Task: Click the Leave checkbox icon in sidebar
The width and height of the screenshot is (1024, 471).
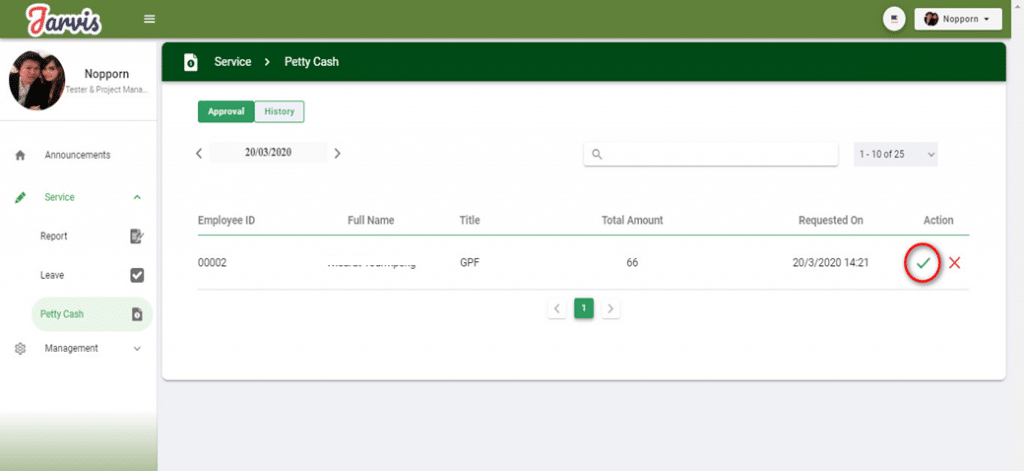Action: pyautogui.click(x=137, y=275)
